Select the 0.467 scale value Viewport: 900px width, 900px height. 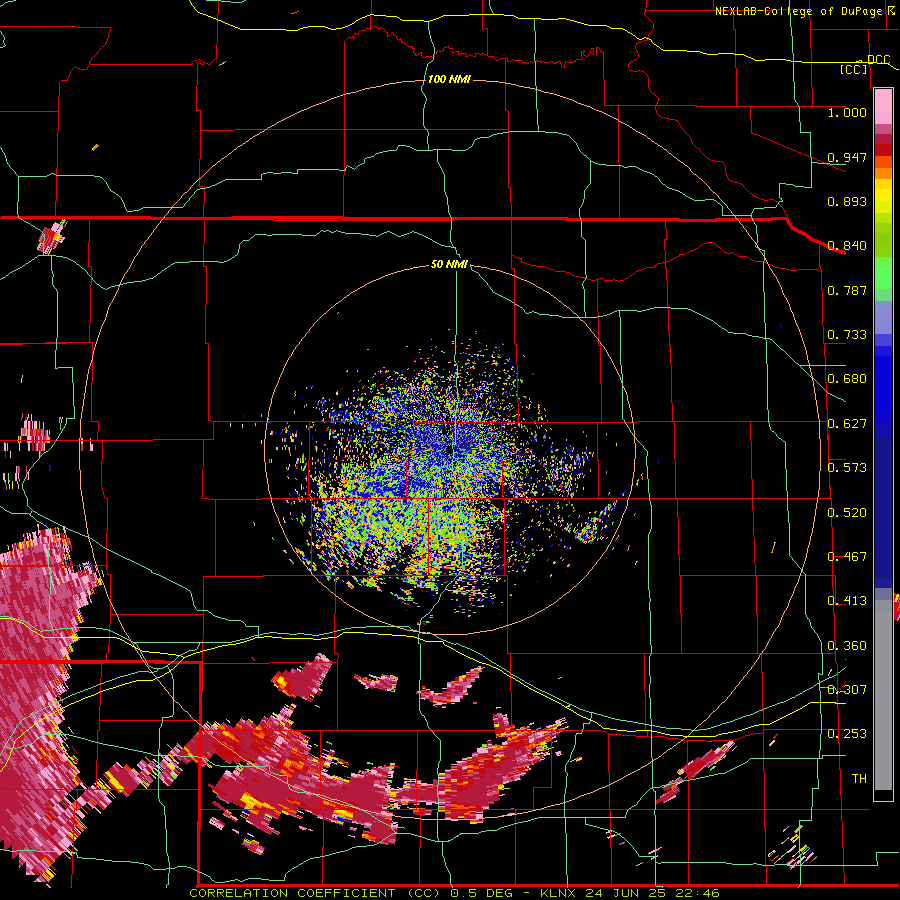pyautogui.click(x=847, y=557)
